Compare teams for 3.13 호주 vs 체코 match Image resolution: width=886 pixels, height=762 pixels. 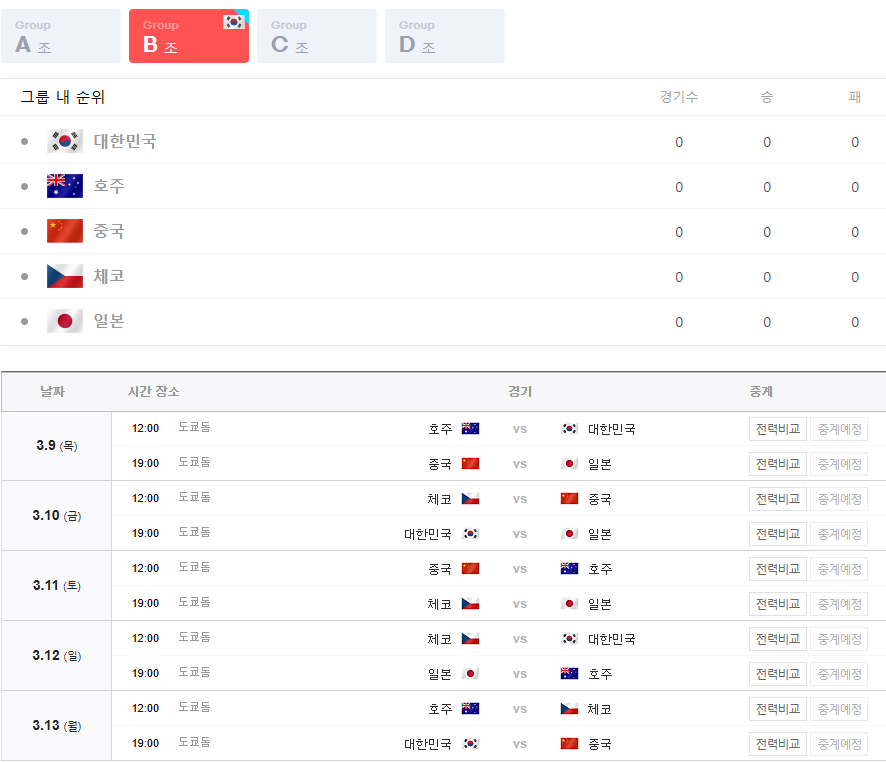coord(778,709)
